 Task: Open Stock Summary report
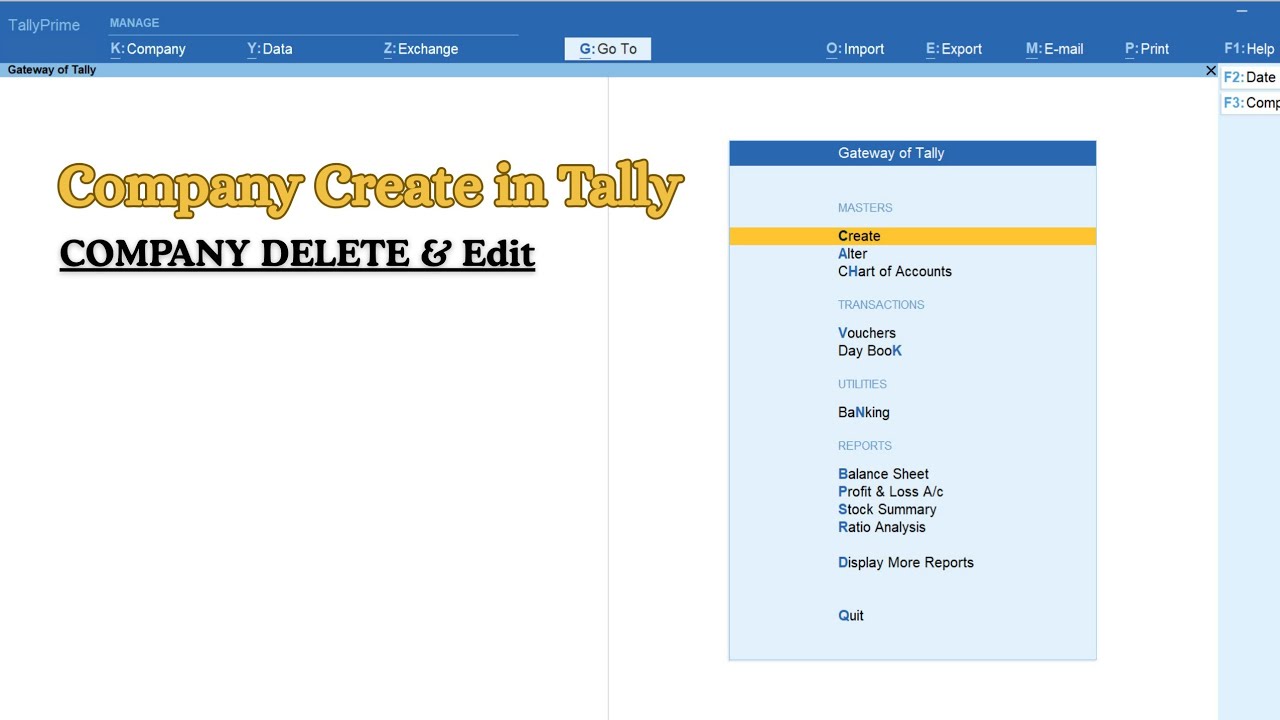[887, 509]
